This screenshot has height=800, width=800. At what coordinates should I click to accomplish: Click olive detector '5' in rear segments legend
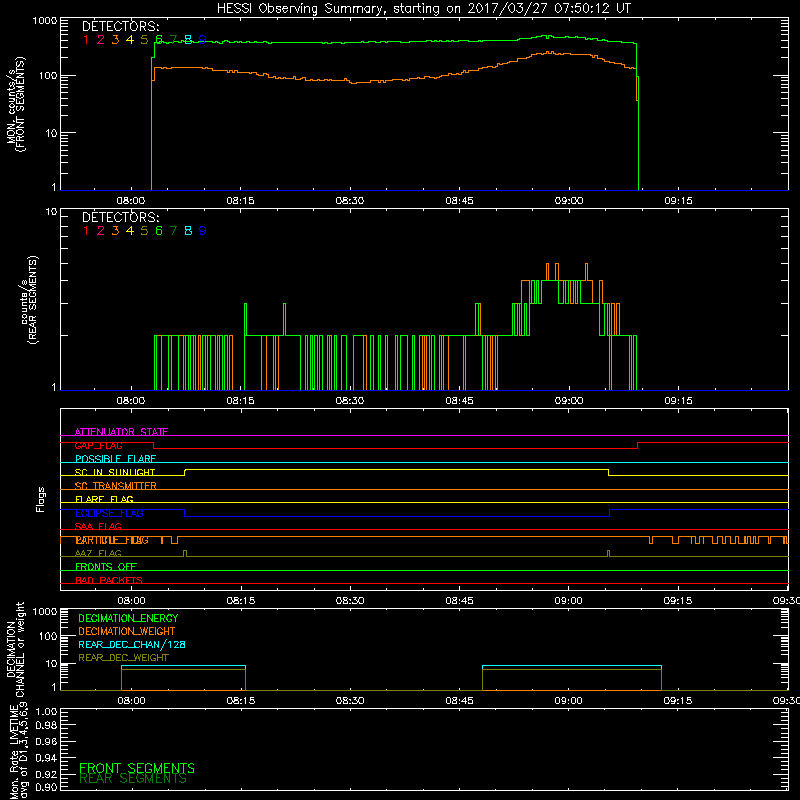coord(144,231)
